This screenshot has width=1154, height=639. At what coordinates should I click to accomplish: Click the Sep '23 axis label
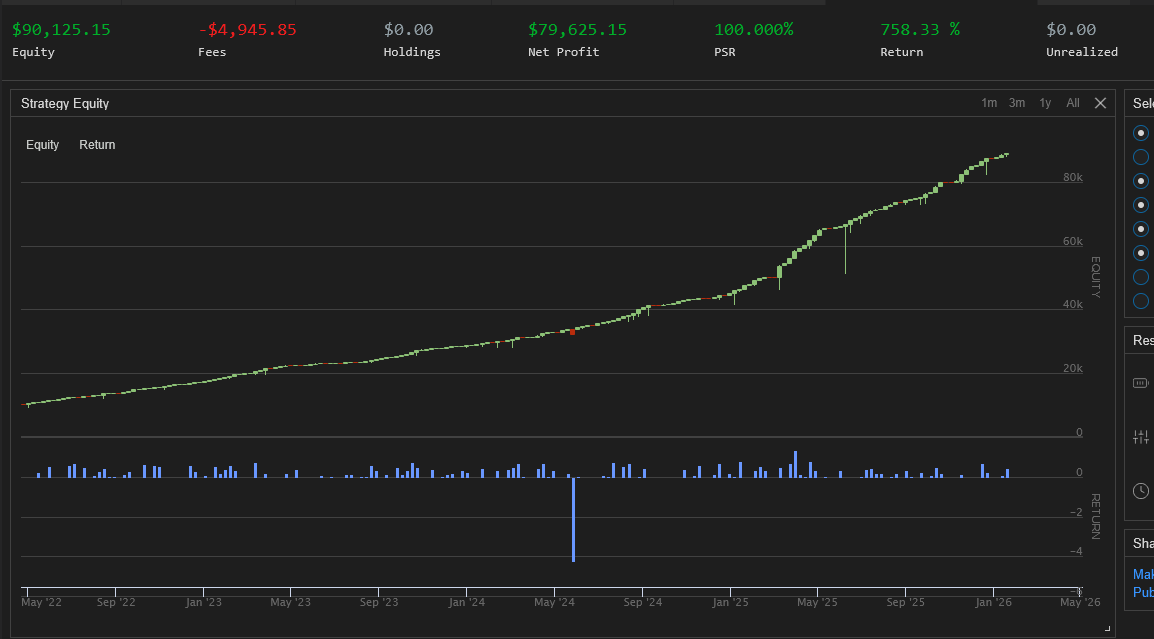click(379, 602)
